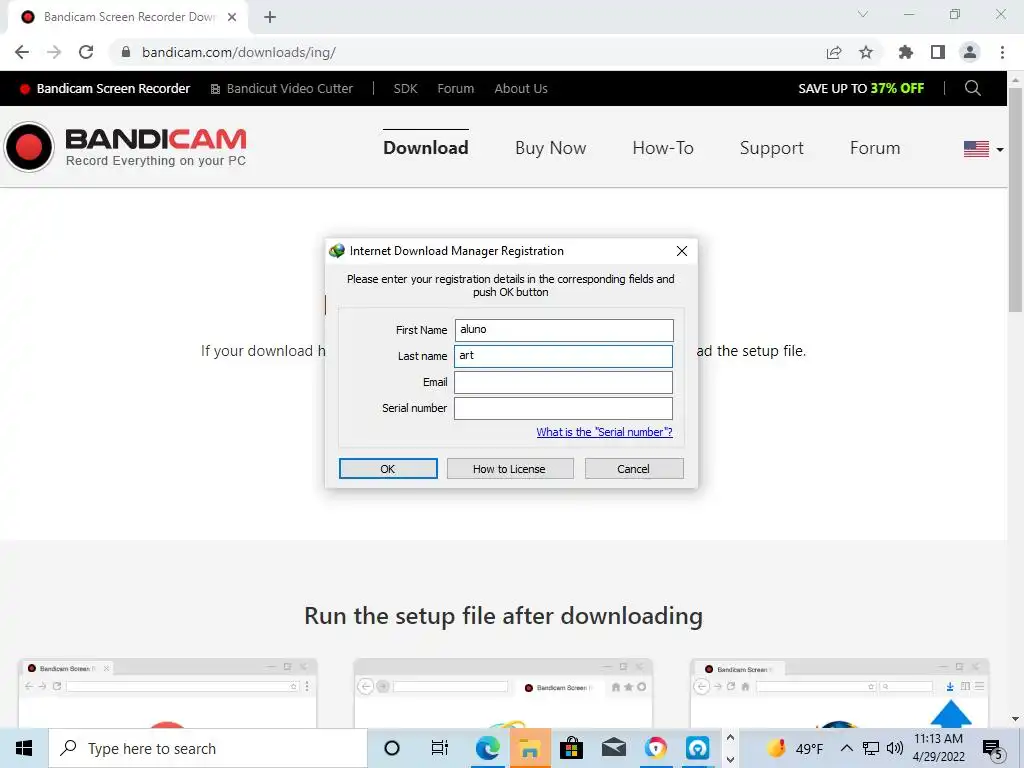Open Cortana circle icon

[392, 748]
